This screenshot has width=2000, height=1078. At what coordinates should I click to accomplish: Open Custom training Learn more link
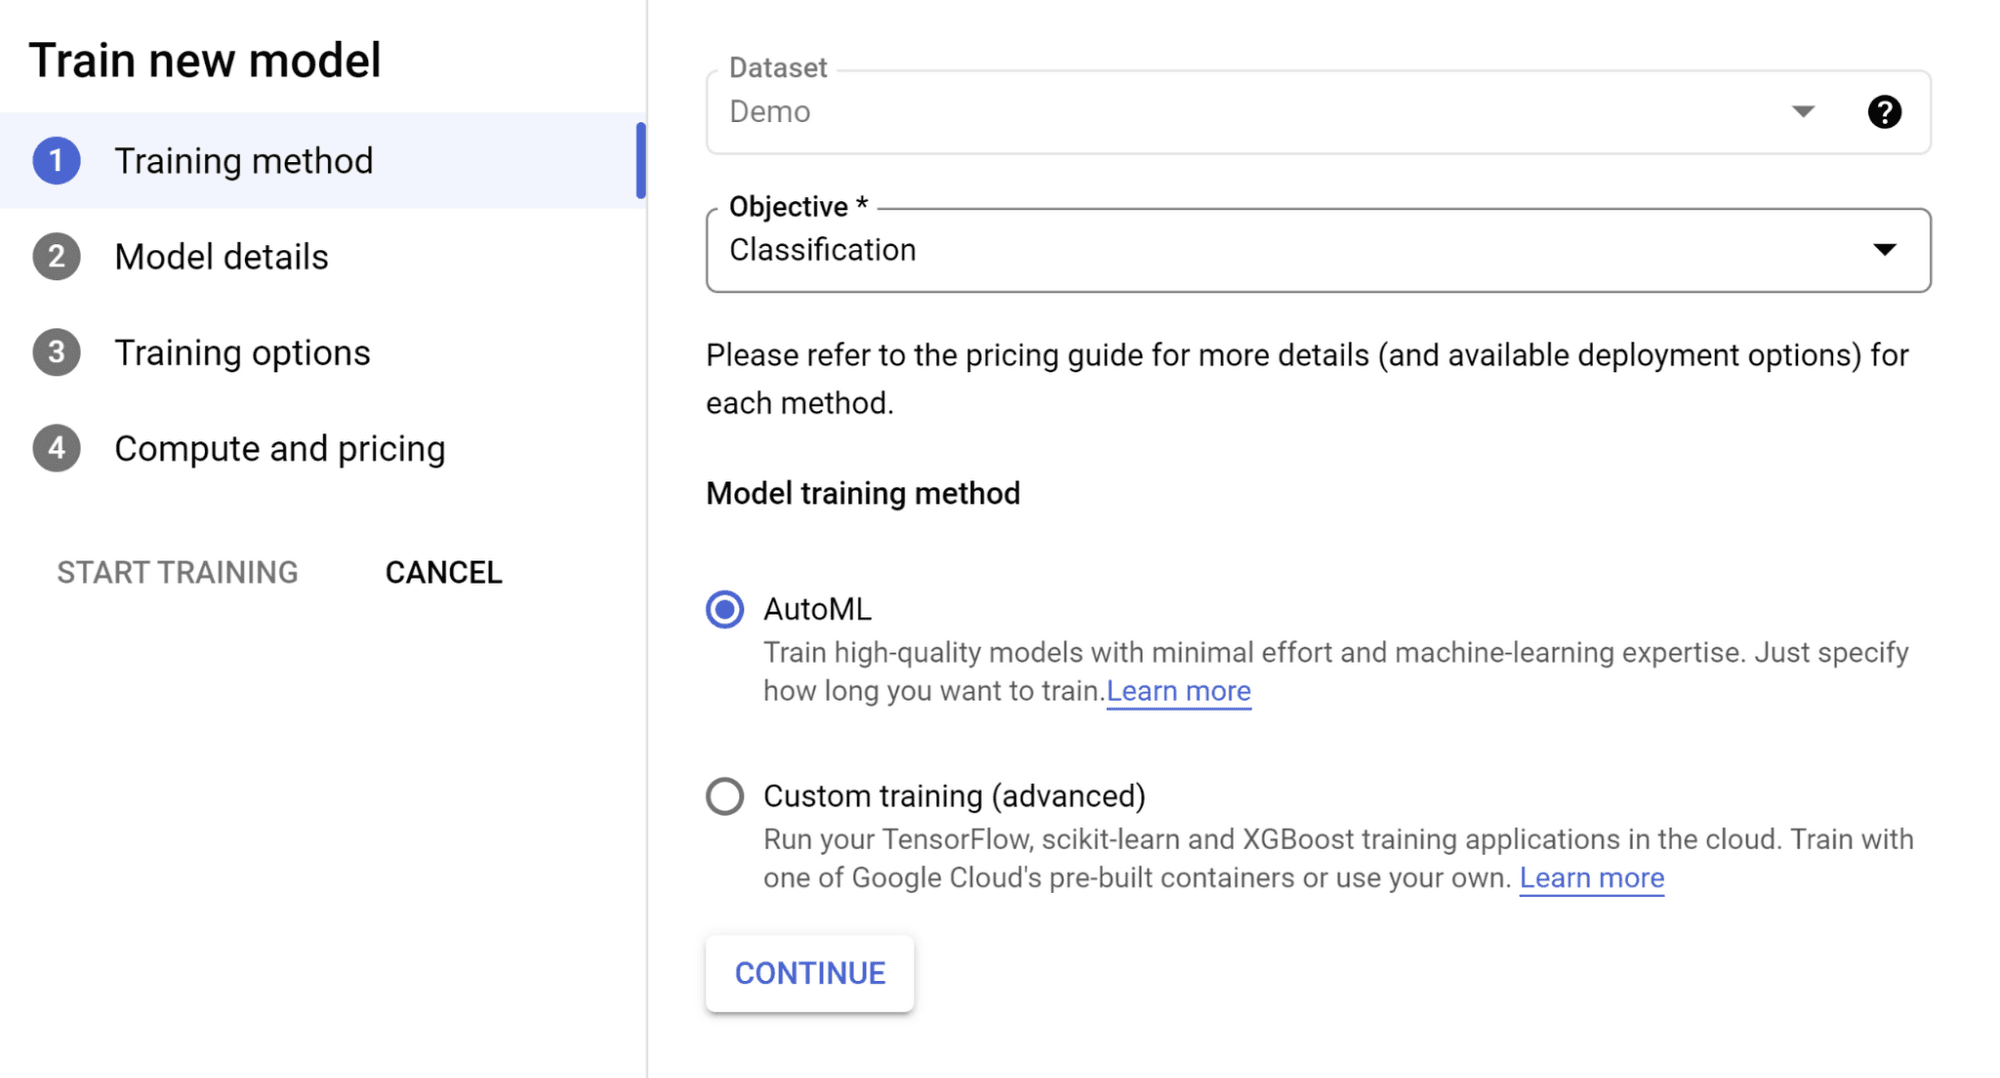point(1591,878)
